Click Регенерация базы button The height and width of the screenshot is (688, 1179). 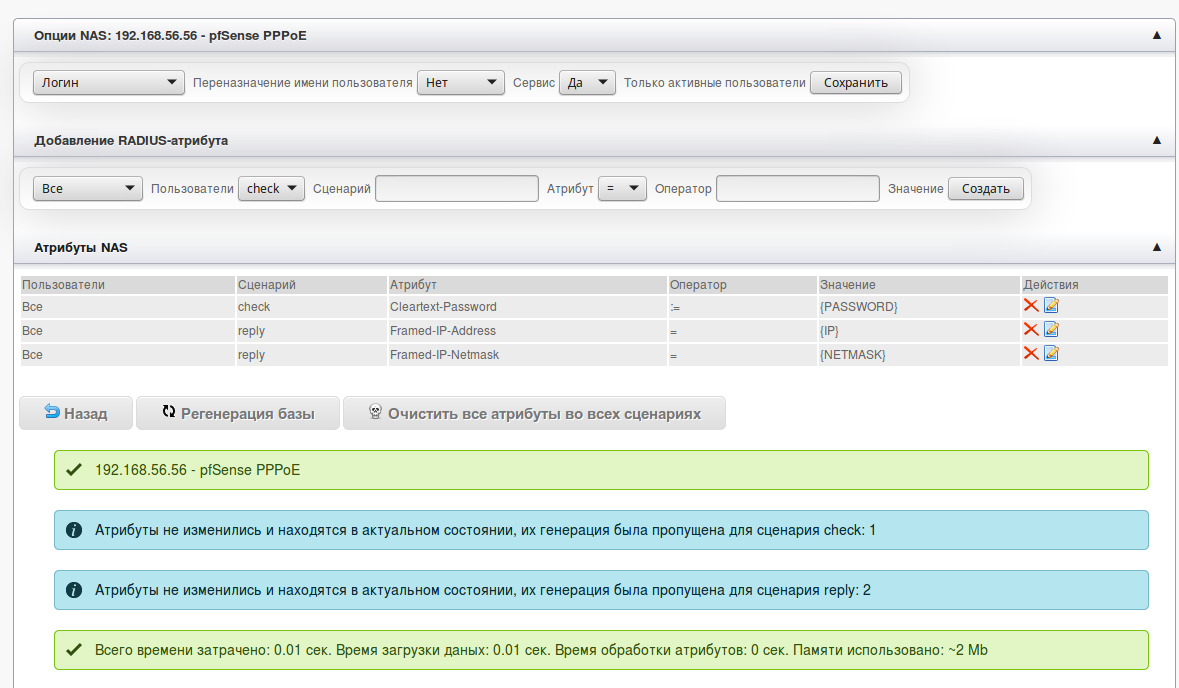click(x=237, y=413)
